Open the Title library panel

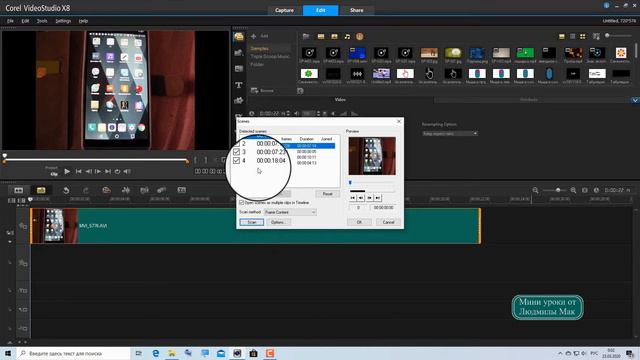(x=239, y=85)
